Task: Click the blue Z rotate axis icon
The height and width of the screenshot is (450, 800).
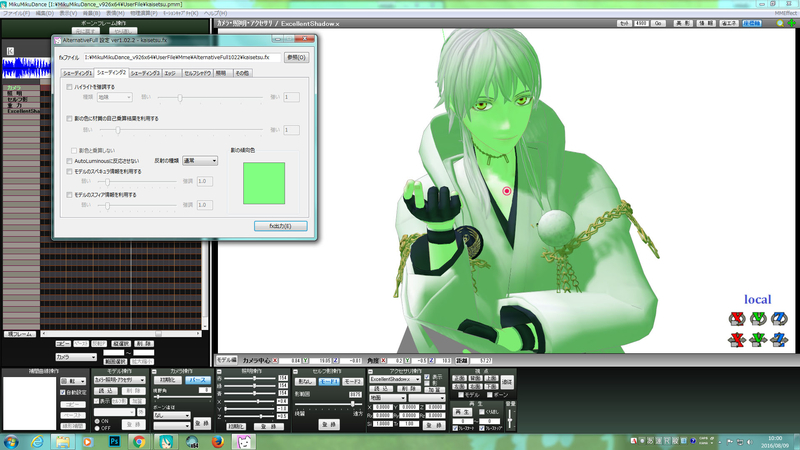Action: pos(779,318)
